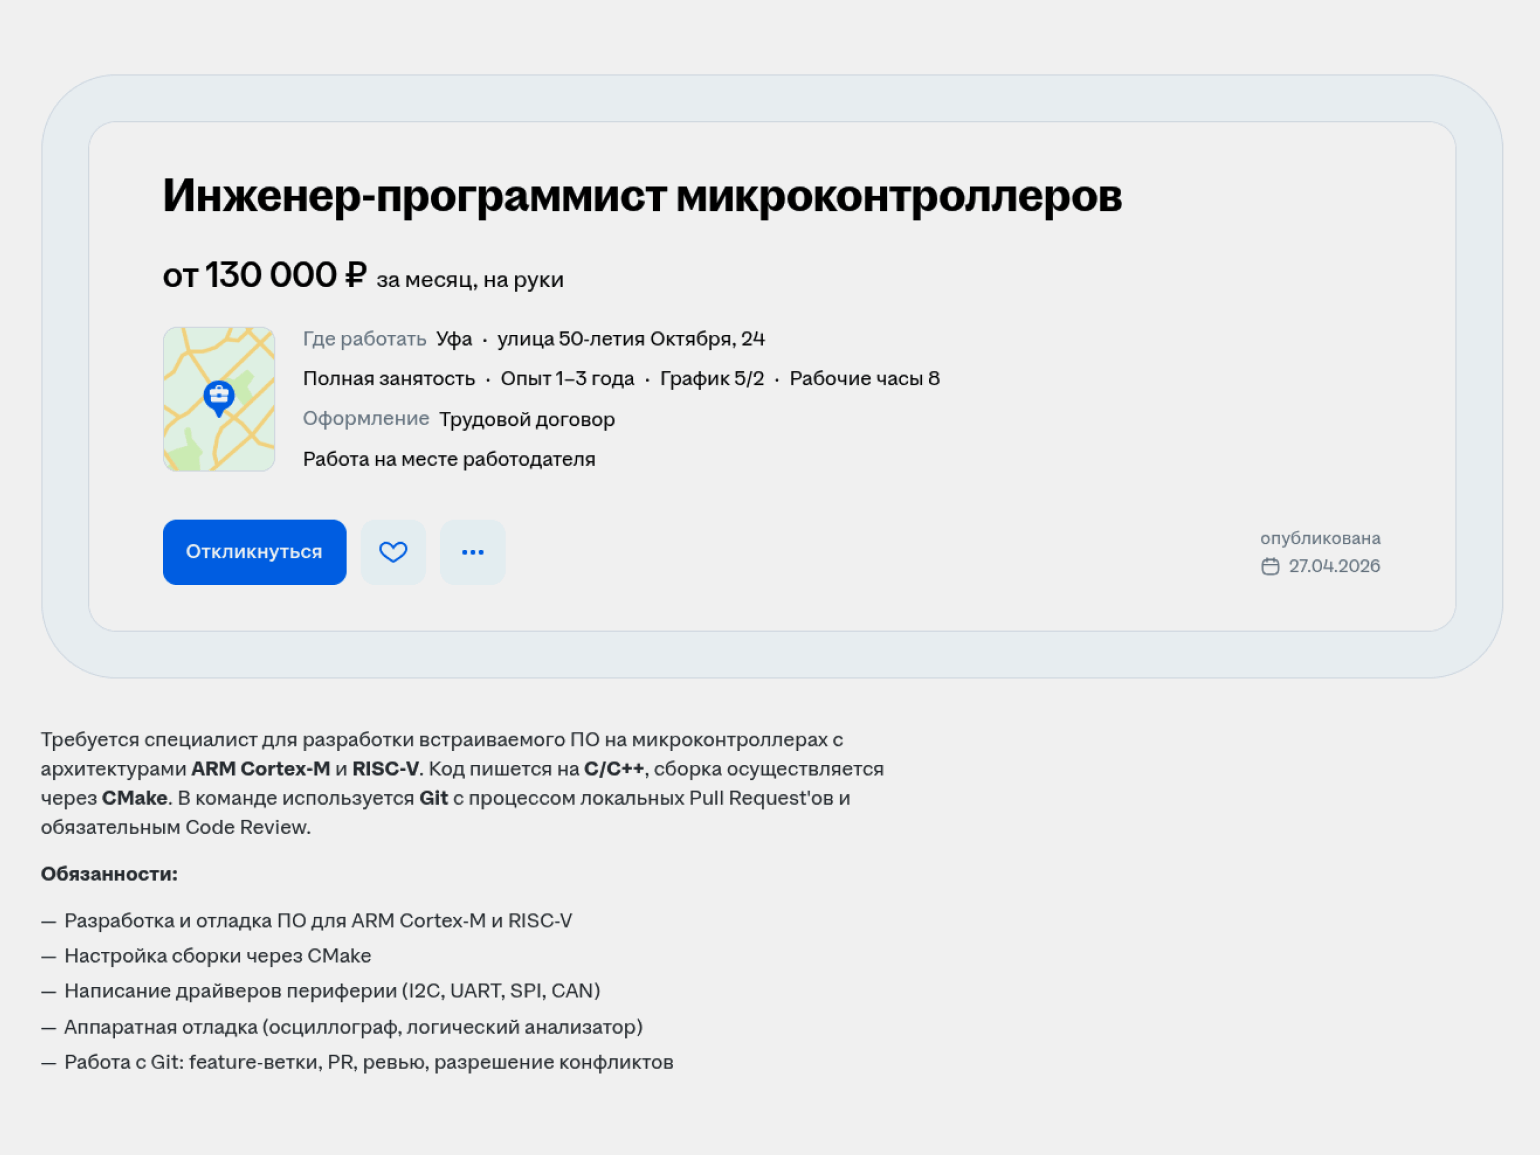Click the address улица 50-летия Октября, 24

coord(631,339)
